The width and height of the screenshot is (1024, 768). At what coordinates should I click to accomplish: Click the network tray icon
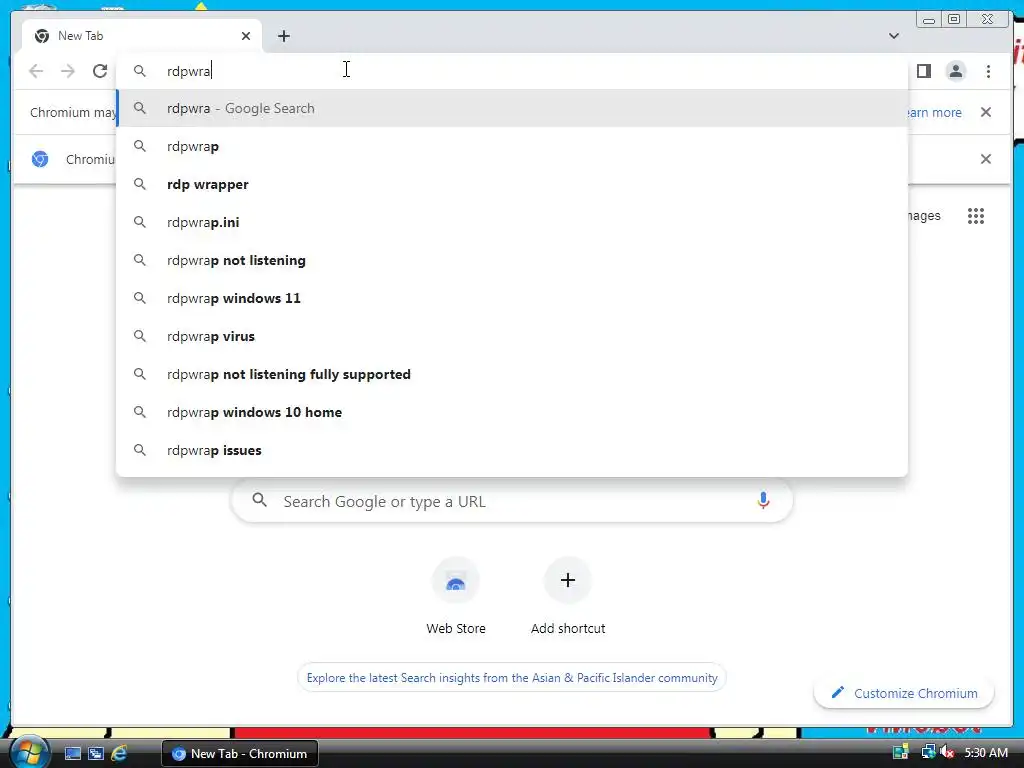tap(928, 752)
